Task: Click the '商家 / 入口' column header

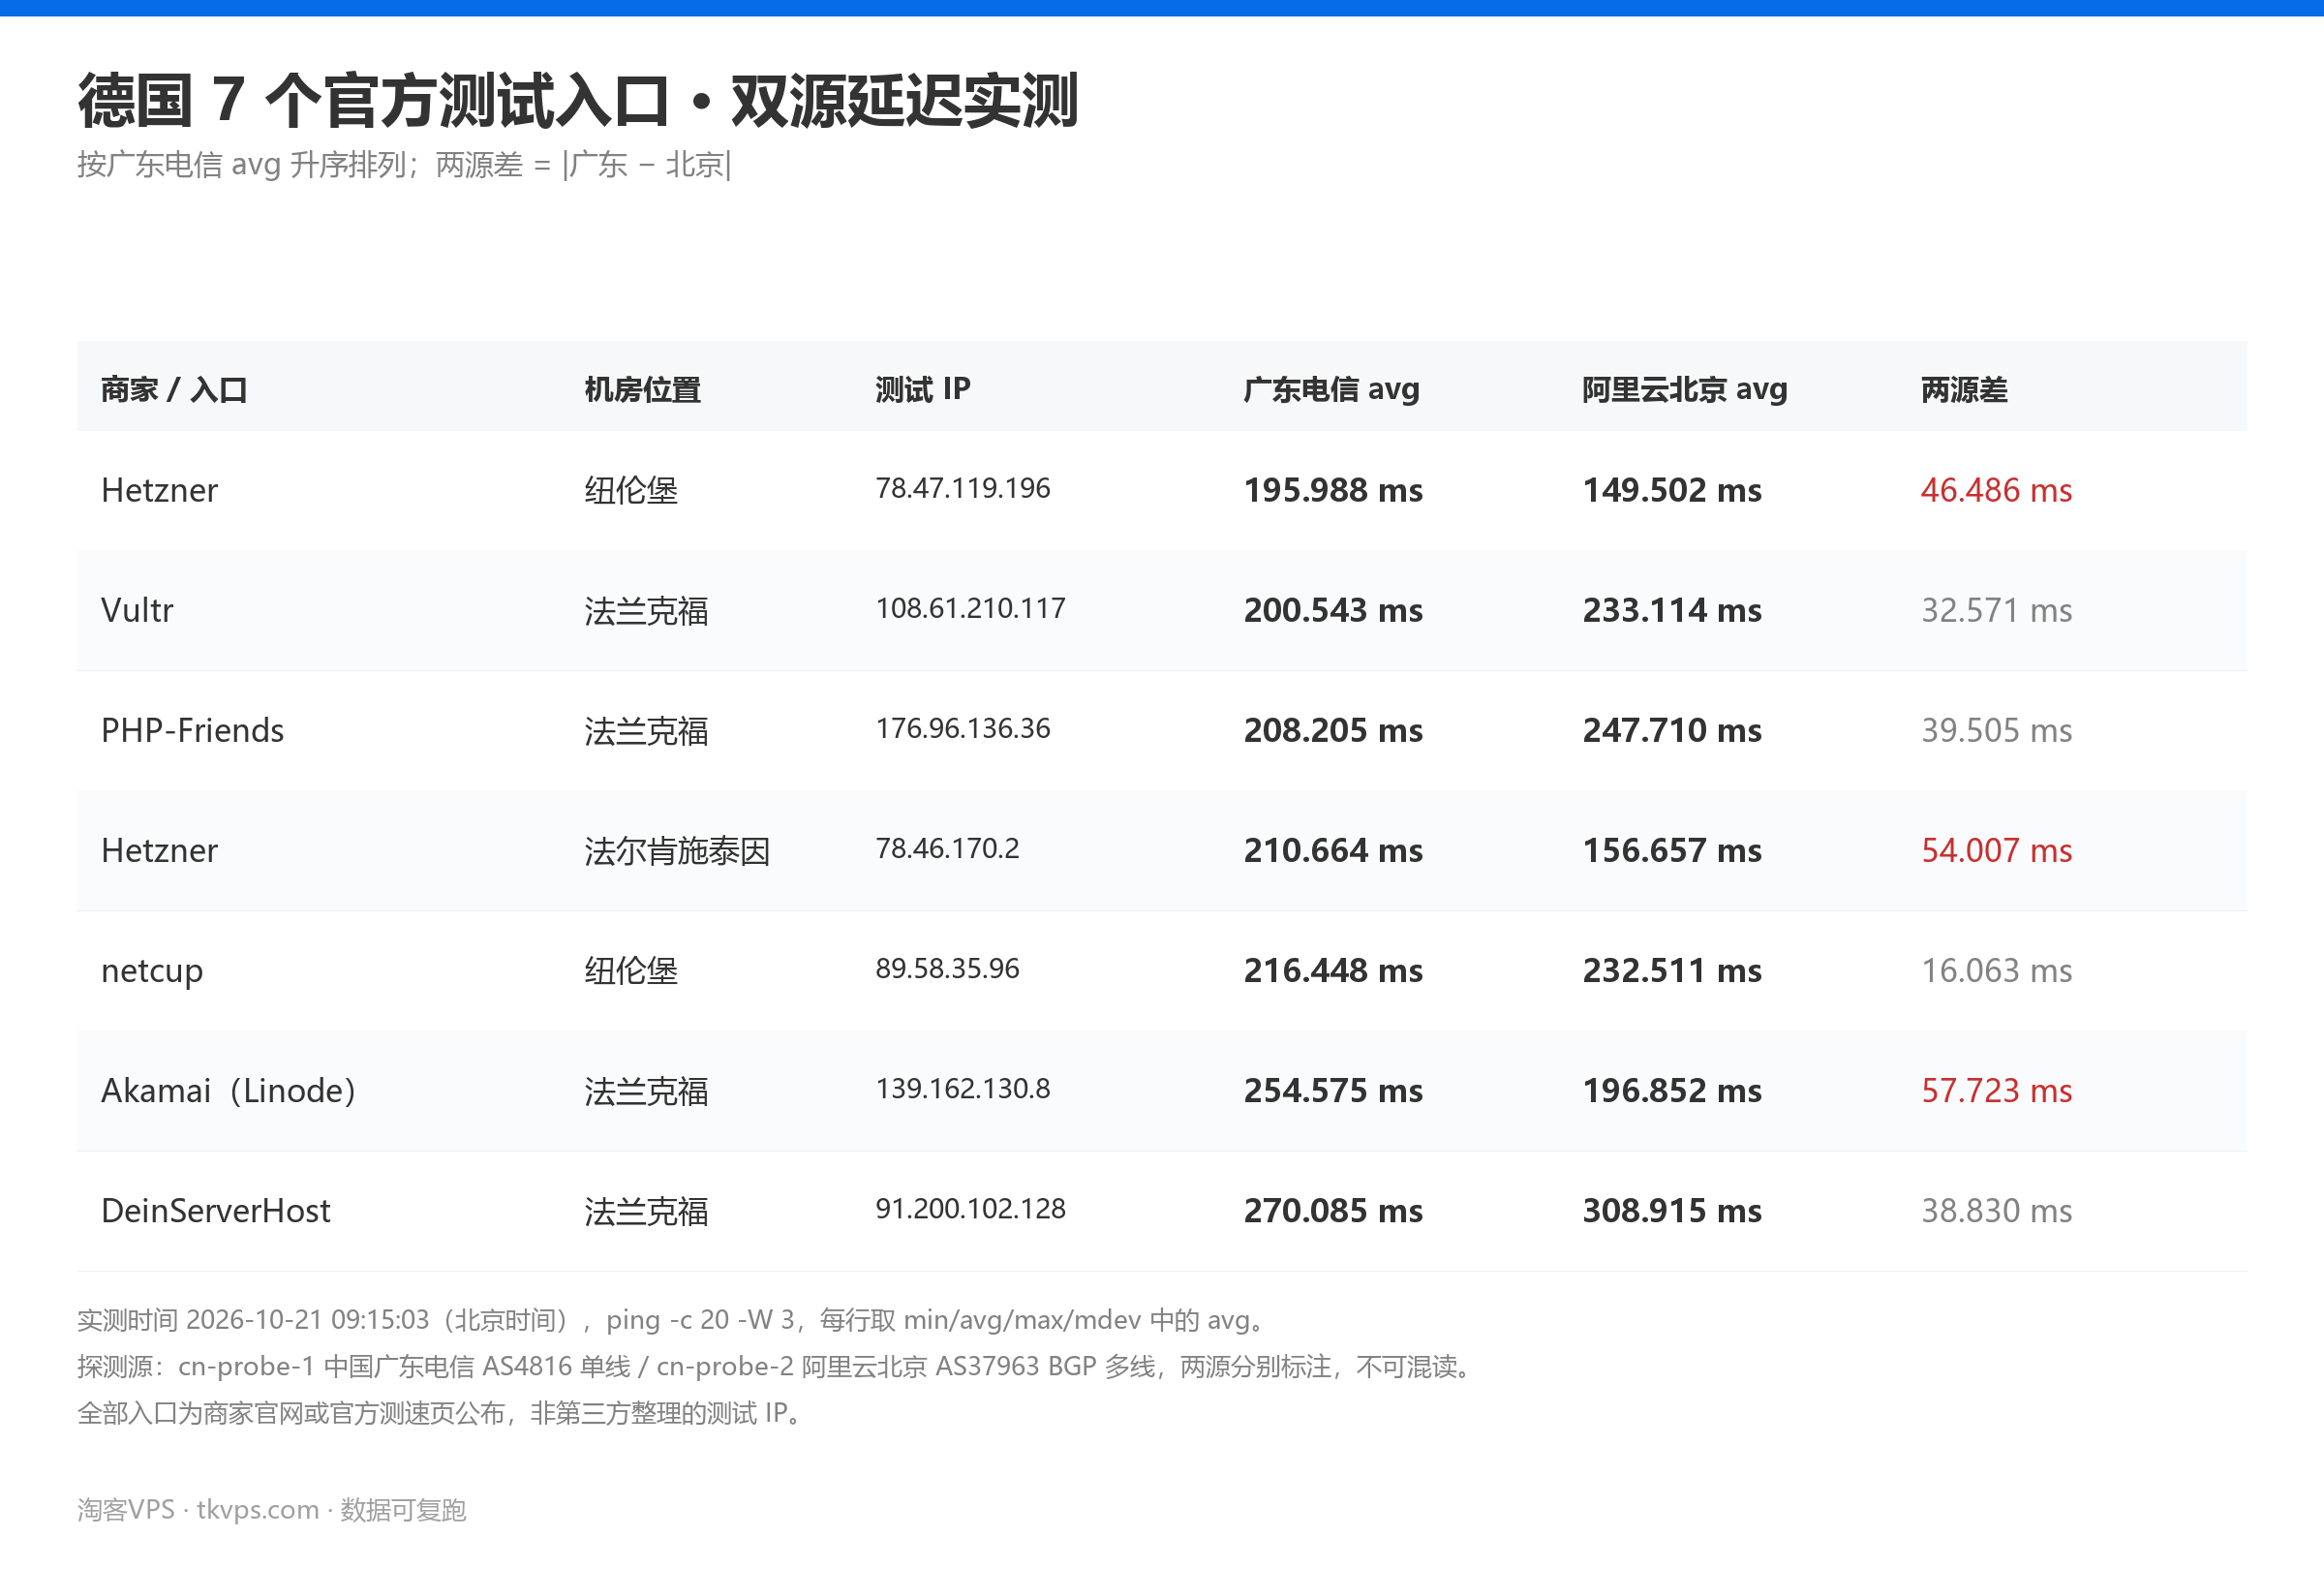Action: (x=174, y=390)
